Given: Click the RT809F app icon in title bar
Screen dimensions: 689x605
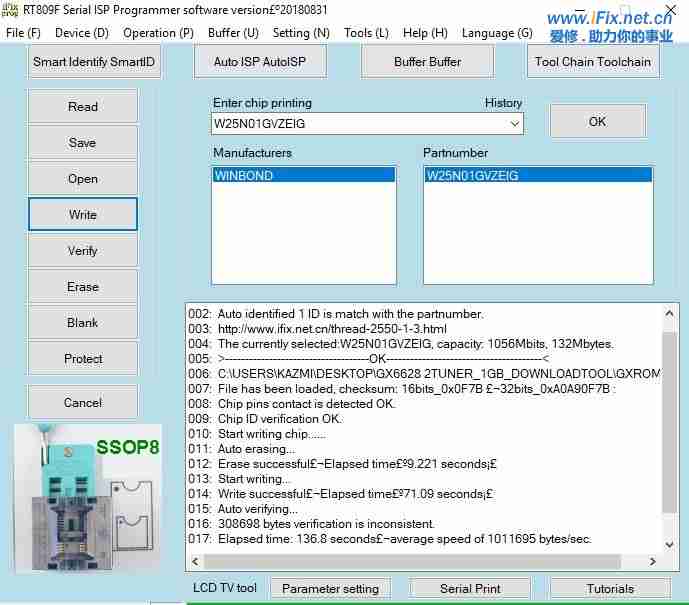Looking at the screenshot, I should 11,10.
